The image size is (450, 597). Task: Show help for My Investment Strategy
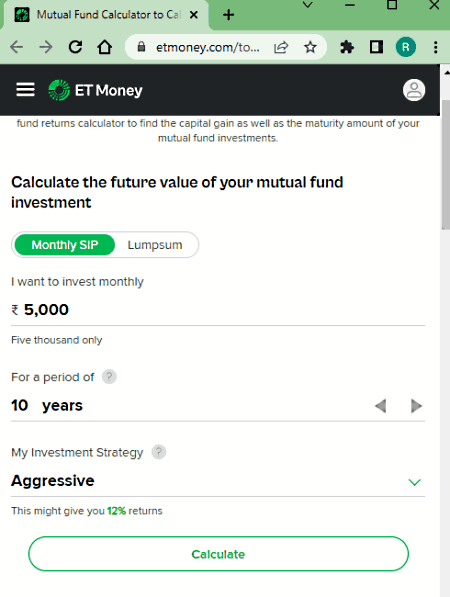point(159,452)
